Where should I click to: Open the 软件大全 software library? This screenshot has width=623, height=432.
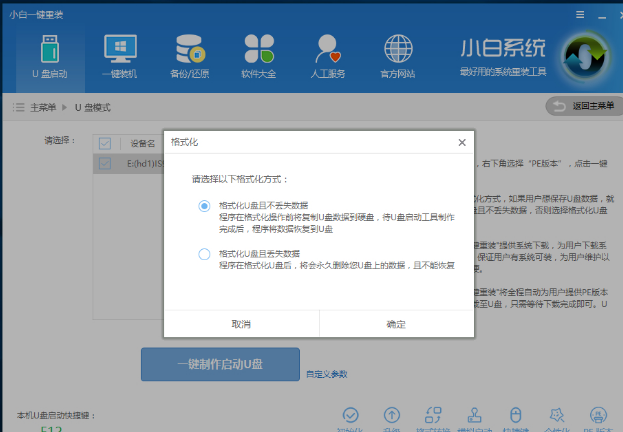click(257, 55)
